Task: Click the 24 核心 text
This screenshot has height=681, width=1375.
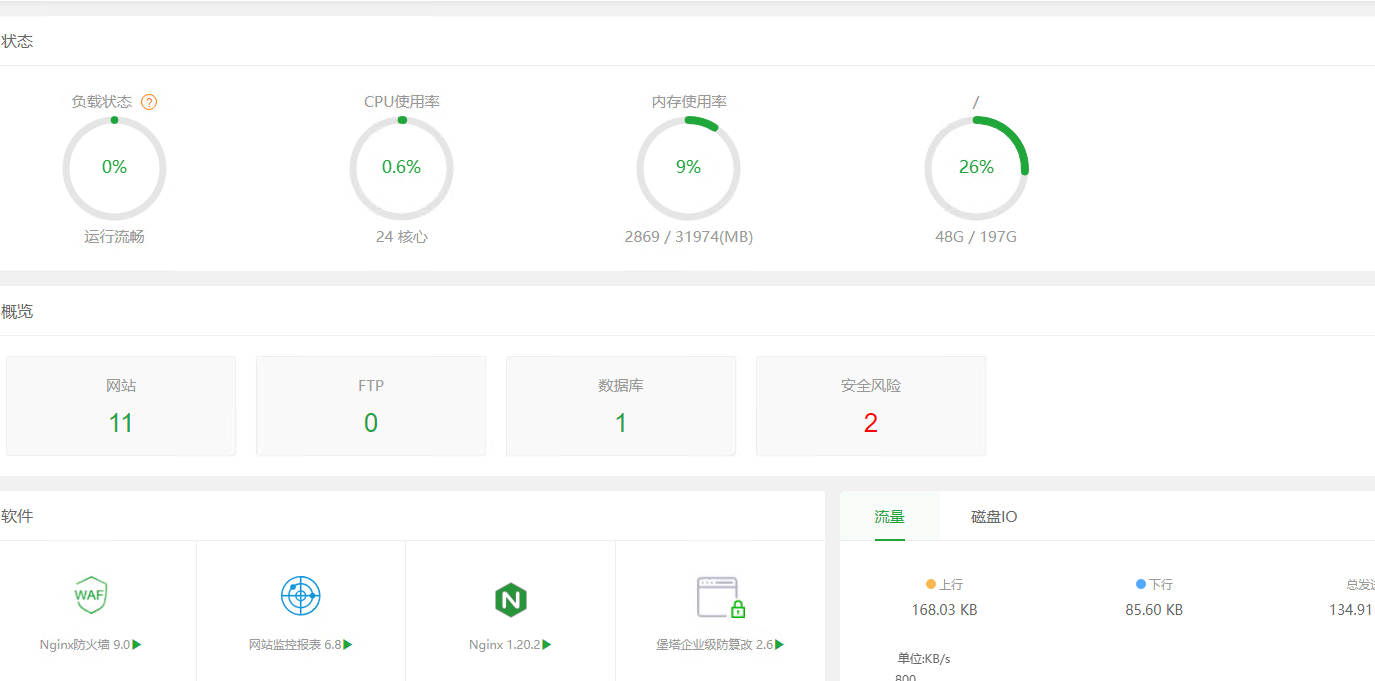Action: pos(402,237)
